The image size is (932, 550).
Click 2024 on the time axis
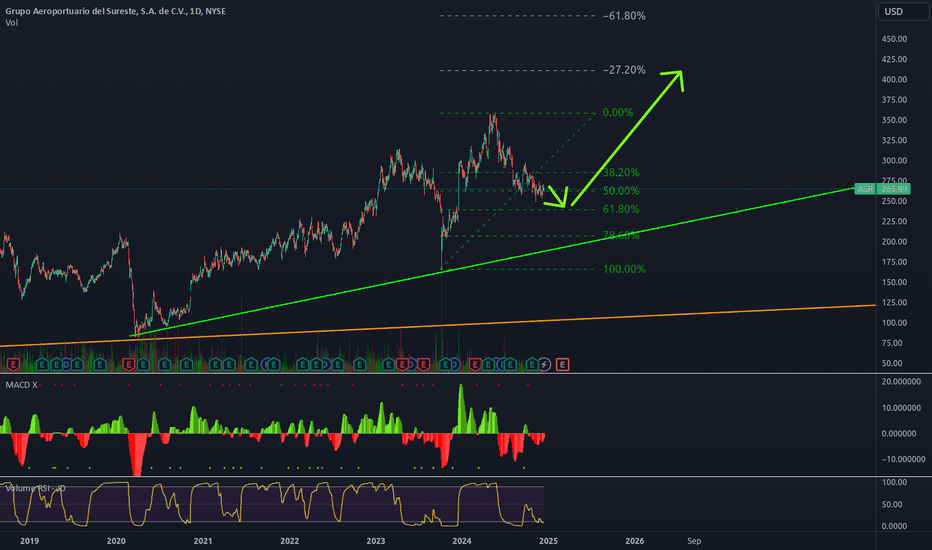462,541
